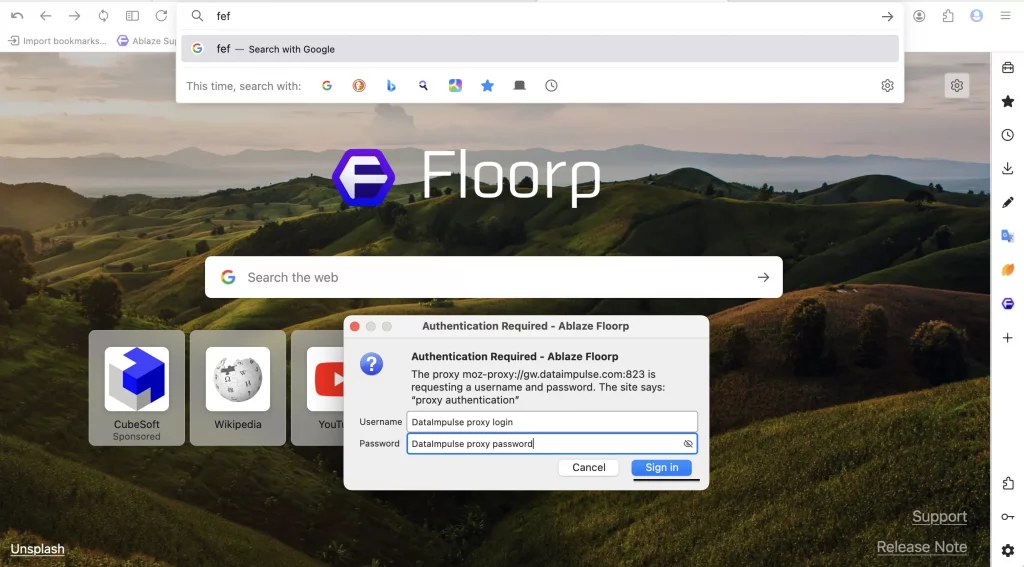Click the URL bar containing 'fef'
The image size is (1024, 567).
(539, 16)
